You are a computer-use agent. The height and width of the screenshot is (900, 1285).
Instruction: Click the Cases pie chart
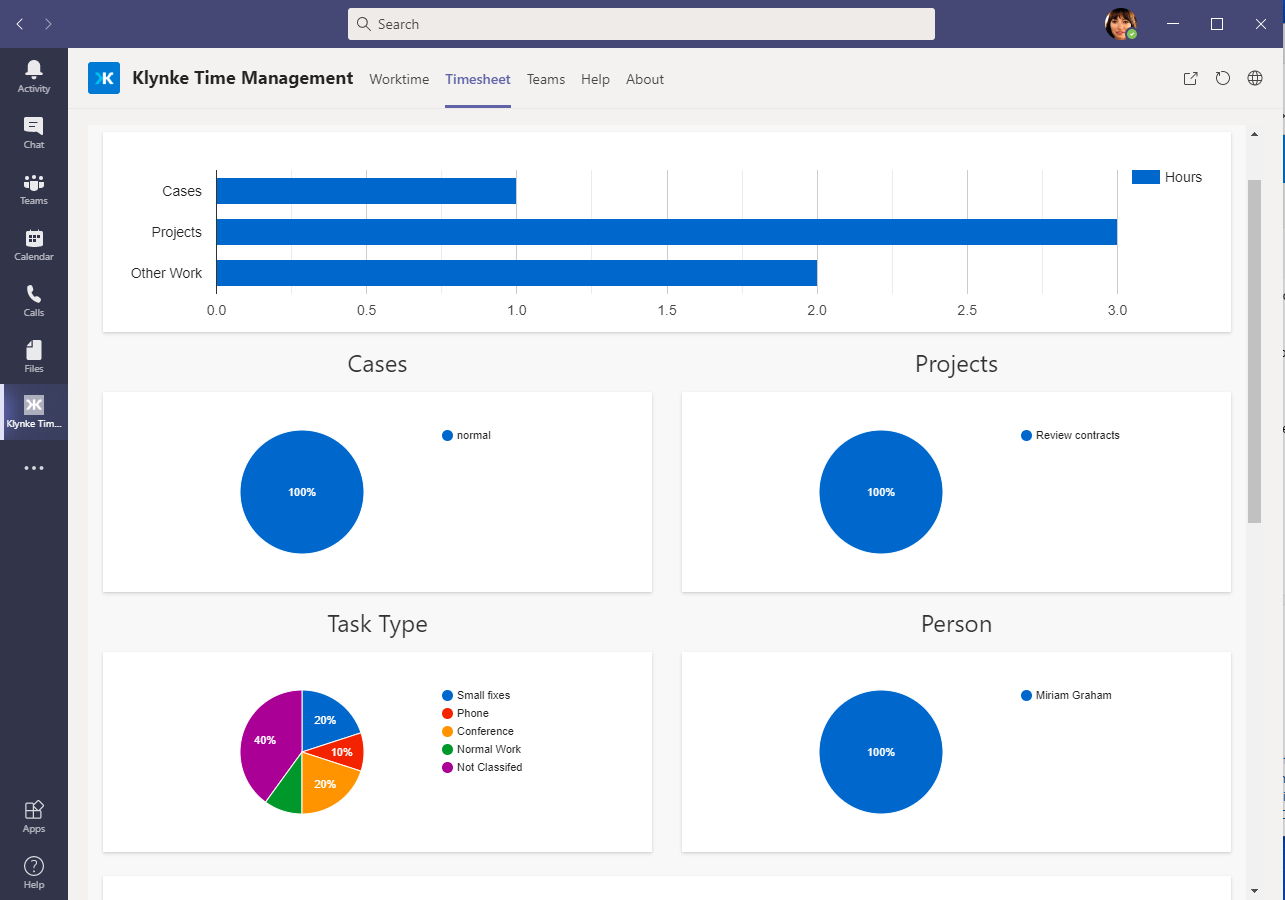point(302,492)
